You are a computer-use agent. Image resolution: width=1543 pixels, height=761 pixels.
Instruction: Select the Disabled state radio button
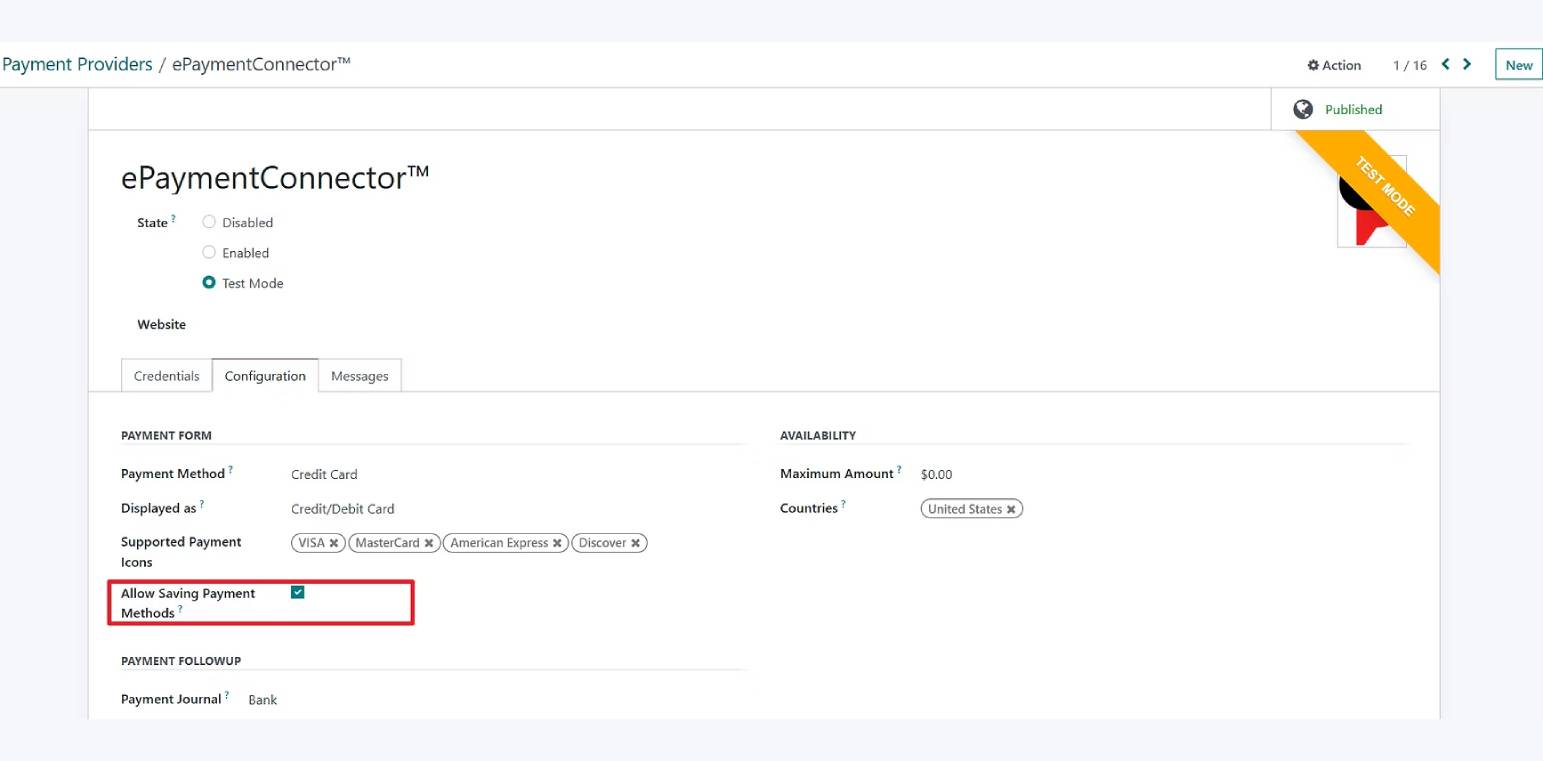pyautogui.click(x=209, y=222)
